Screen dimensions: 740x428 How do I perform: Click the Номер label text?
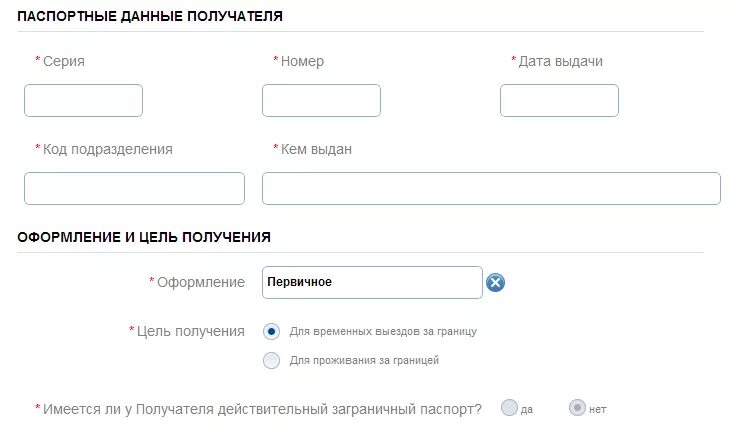click(x=303, y=61)
